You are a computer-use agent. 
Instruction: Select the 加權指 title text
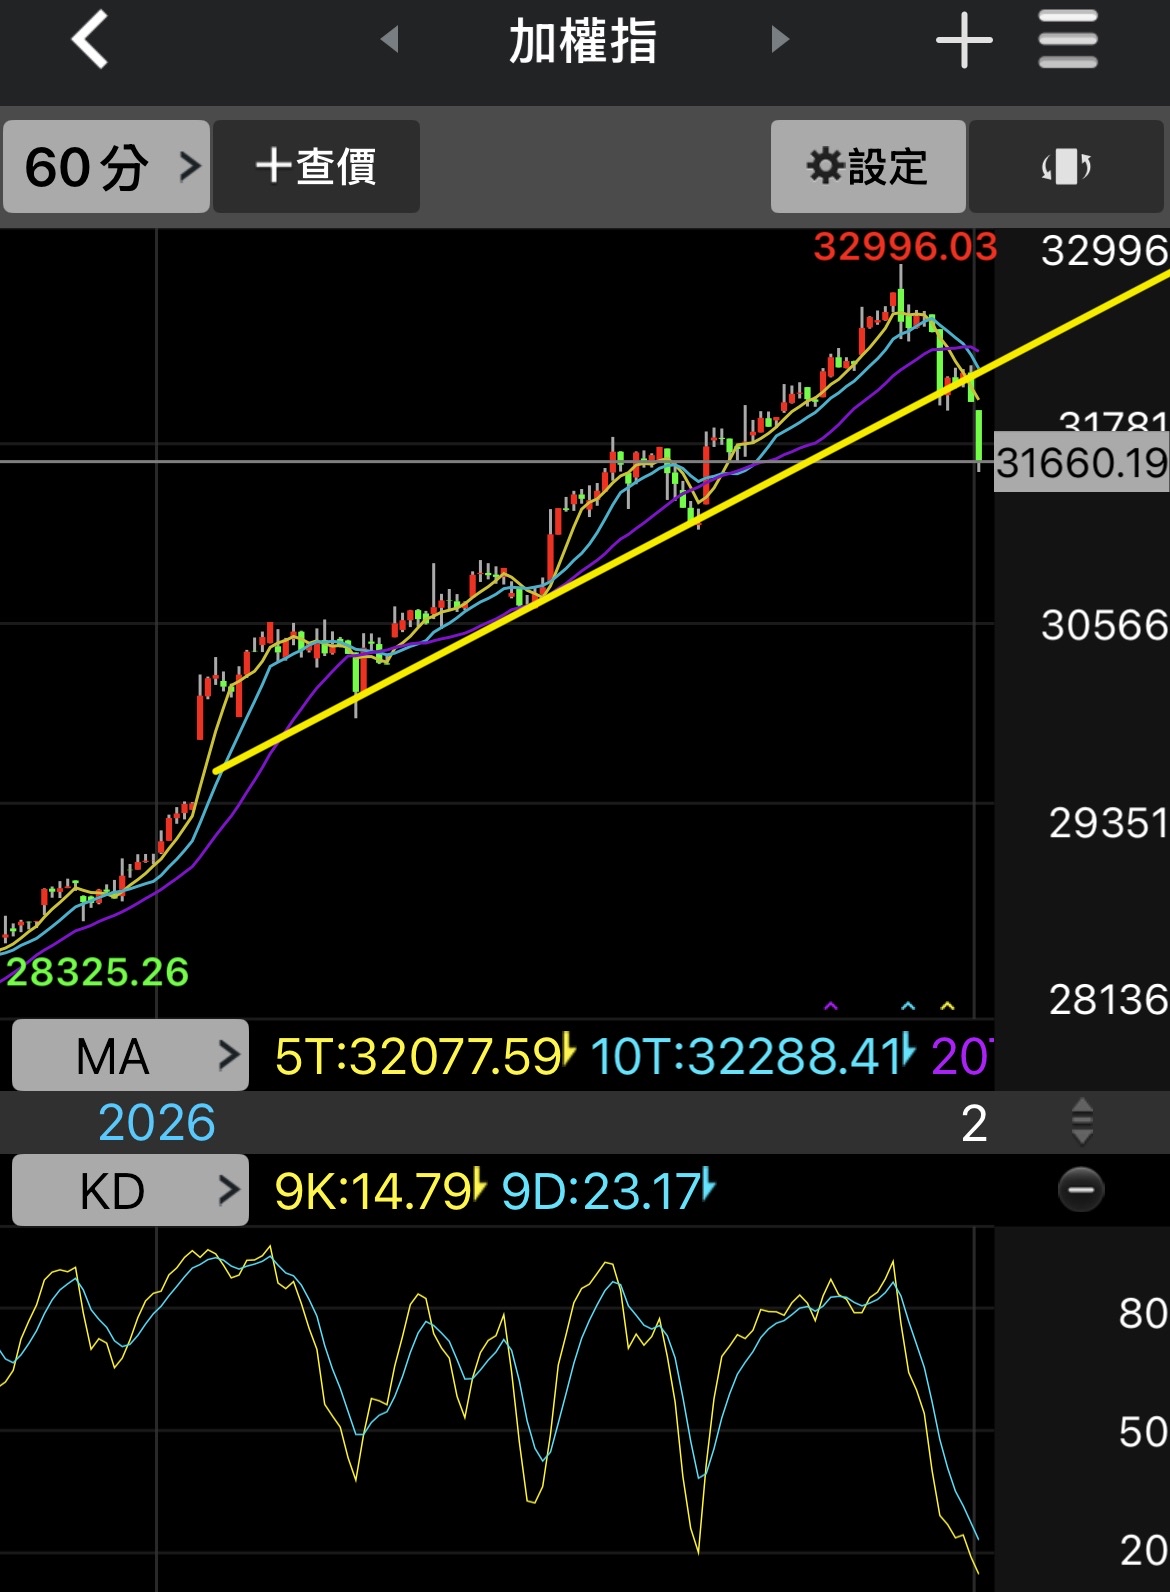tap(583, 42)
